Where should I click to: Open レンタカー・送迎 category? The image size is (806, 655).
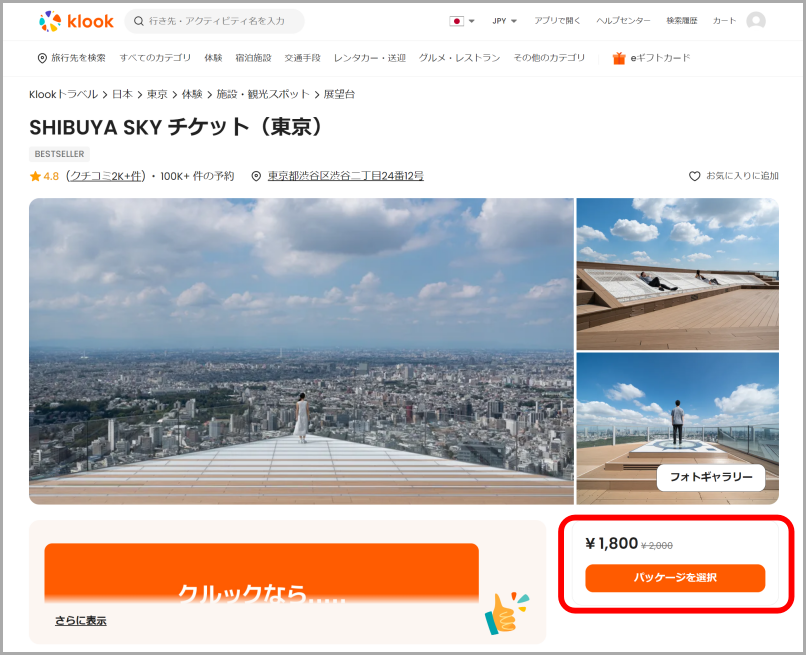tap(370, 58)
